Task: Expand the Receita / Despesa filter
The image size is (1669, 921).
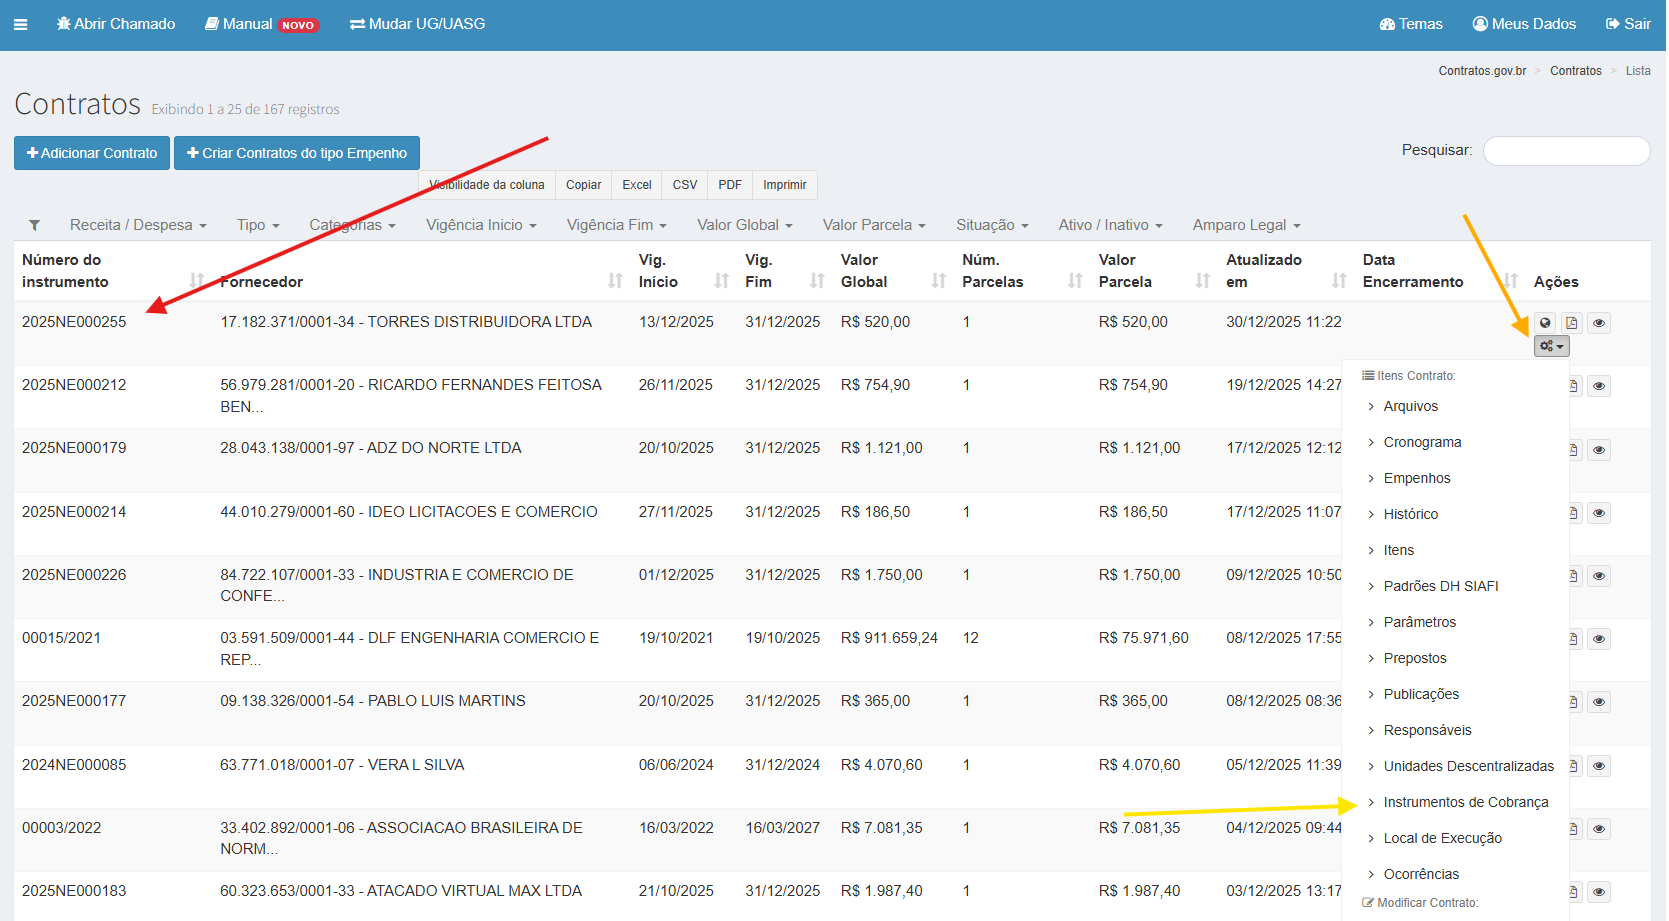Action: [x=138, y=226]
